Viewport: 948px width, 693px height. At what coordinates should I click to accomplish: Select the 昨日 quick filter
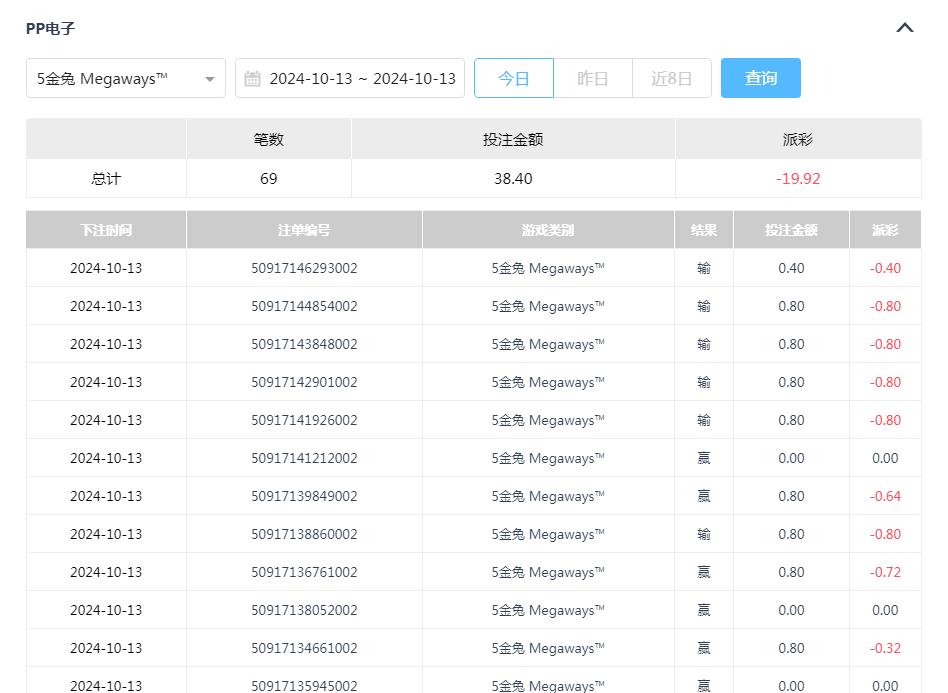tap(593, 79)
